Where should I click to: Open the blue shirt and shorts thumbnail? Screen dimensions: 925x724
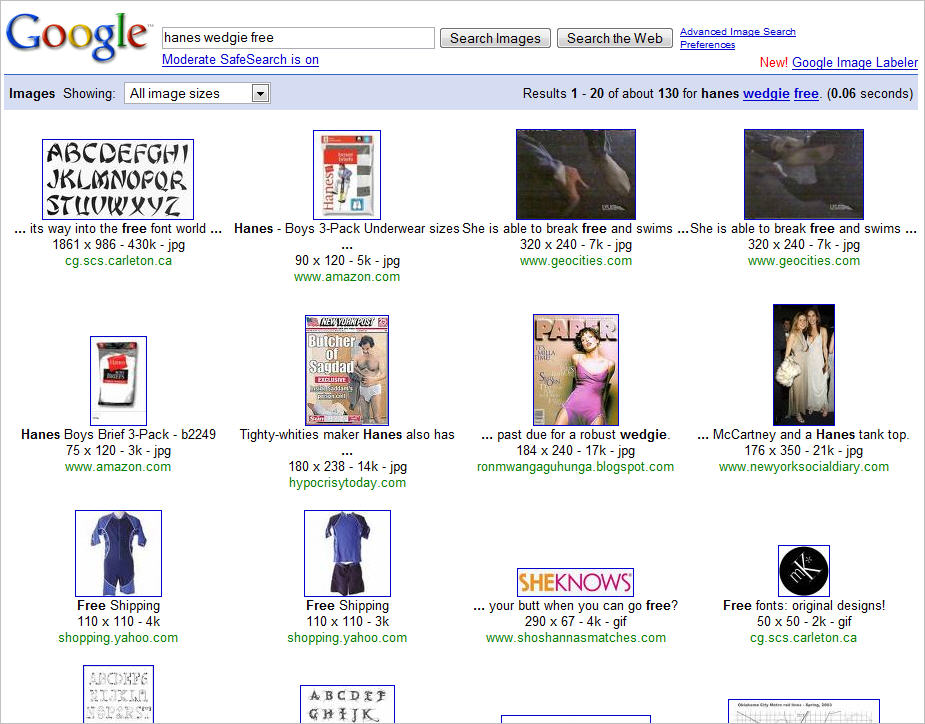click(347, 553)
